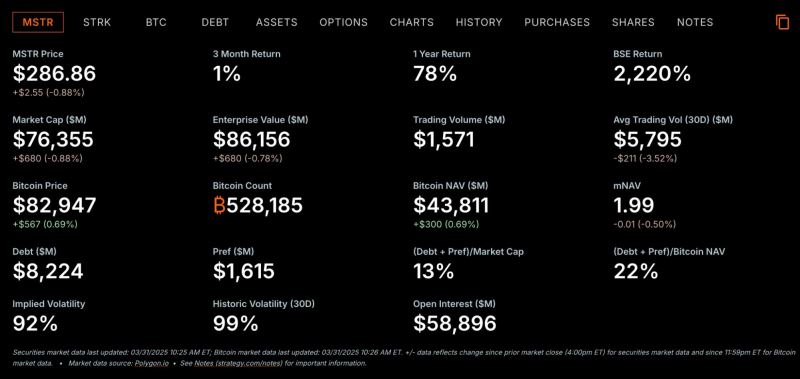
Task: Select the PURCHASES tab
Action: 557,22
